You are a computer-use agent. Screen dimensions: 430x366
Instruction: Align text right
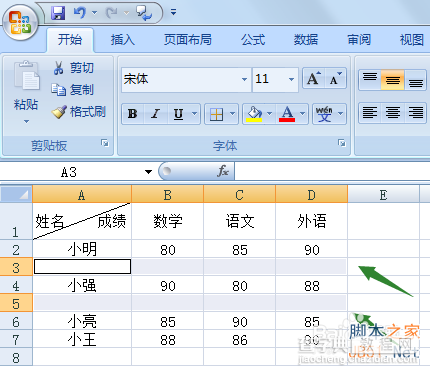pyautogui.click(x=415, y=113)
